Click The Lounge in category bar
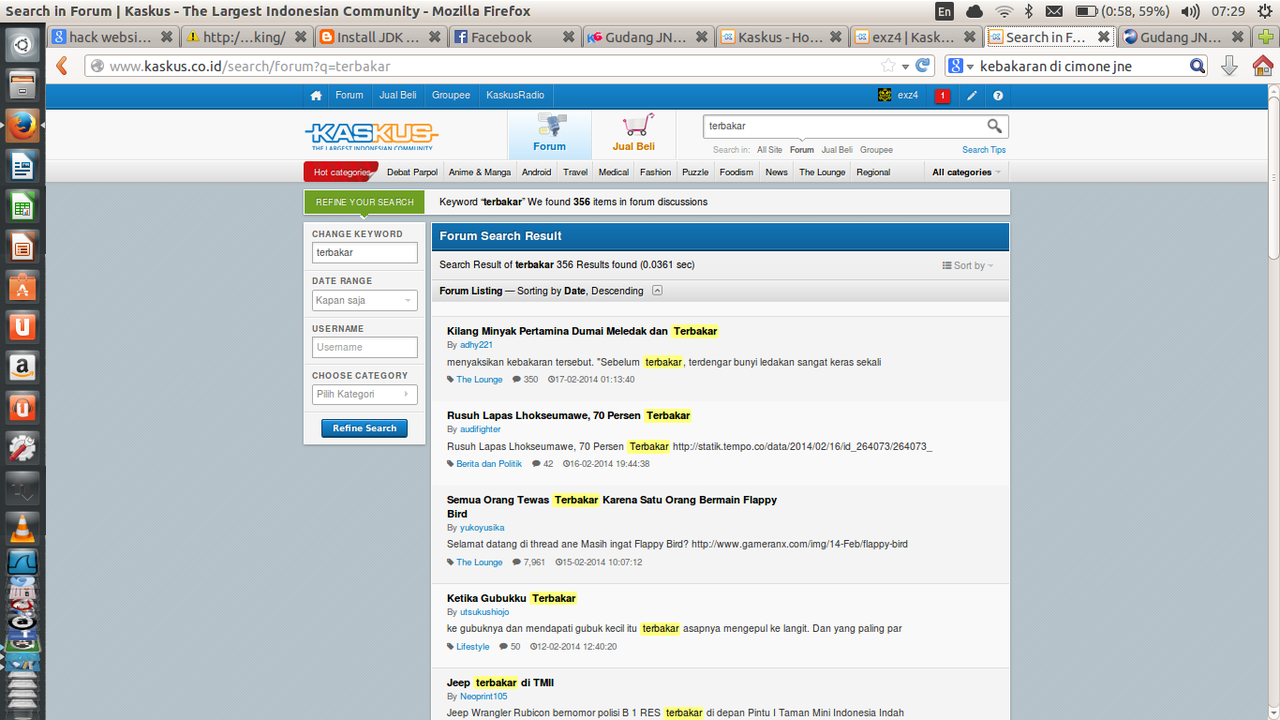1280x720 pixels. (x=822, y=172)
